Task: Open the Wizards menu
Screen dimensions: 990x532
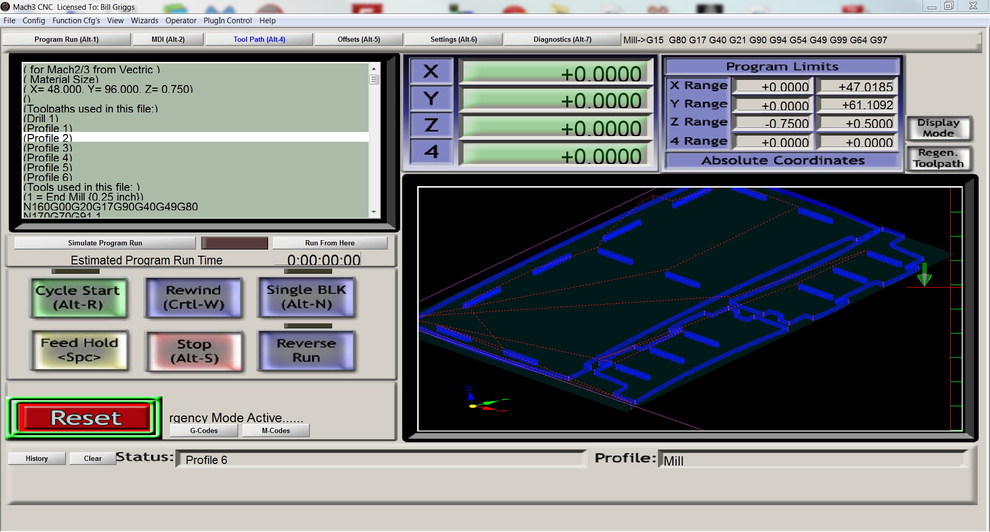Action: [x=144, y=20]
